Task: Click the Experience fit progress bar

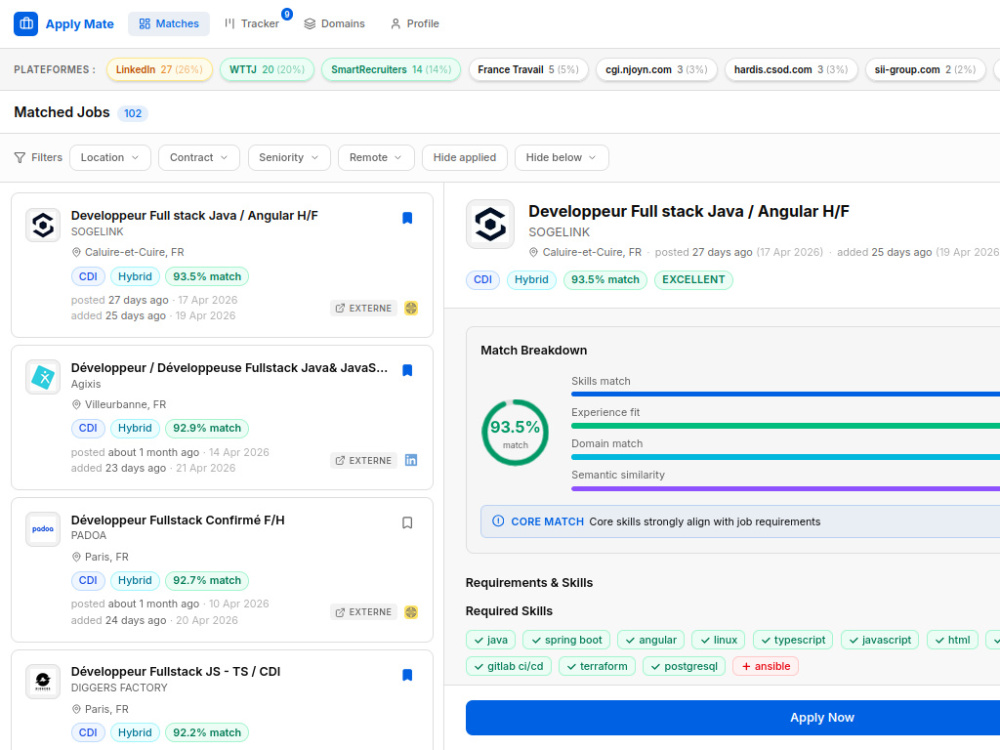Action: (785, 425)
